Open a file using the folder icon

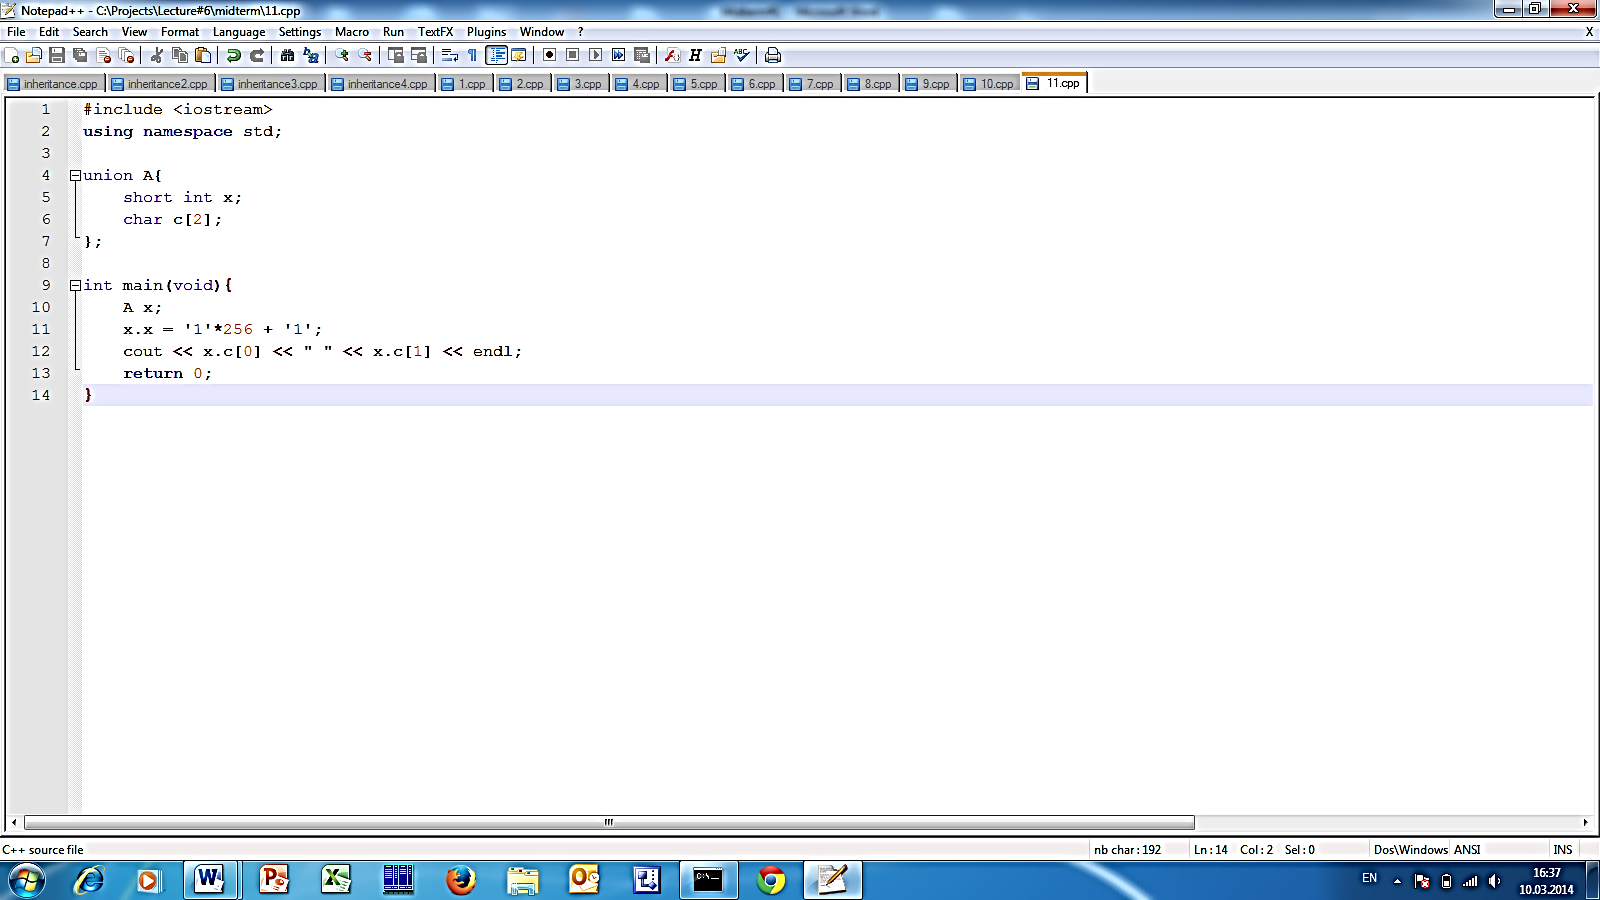pyautogui.click(x=34, y=56)
